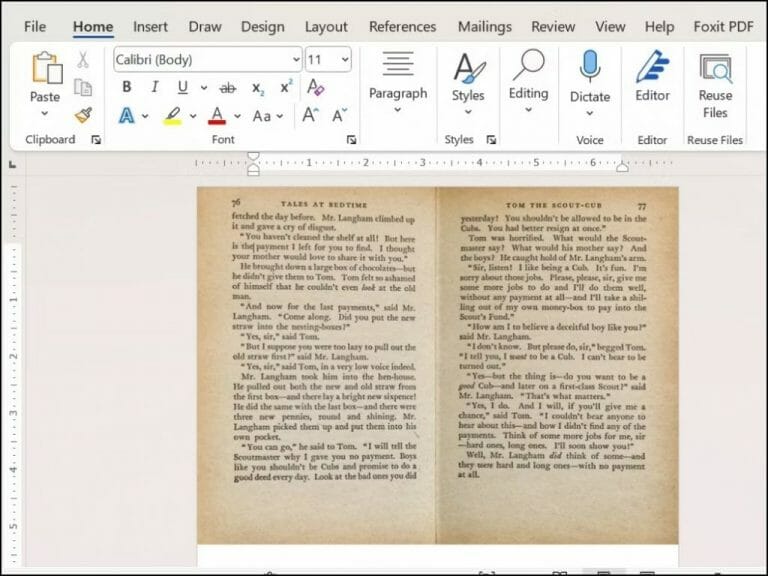This screenshot has width=768, height=576.
Task: Apply yellow text highlight color
Action: pyautogui.click(x=172, y=116)
